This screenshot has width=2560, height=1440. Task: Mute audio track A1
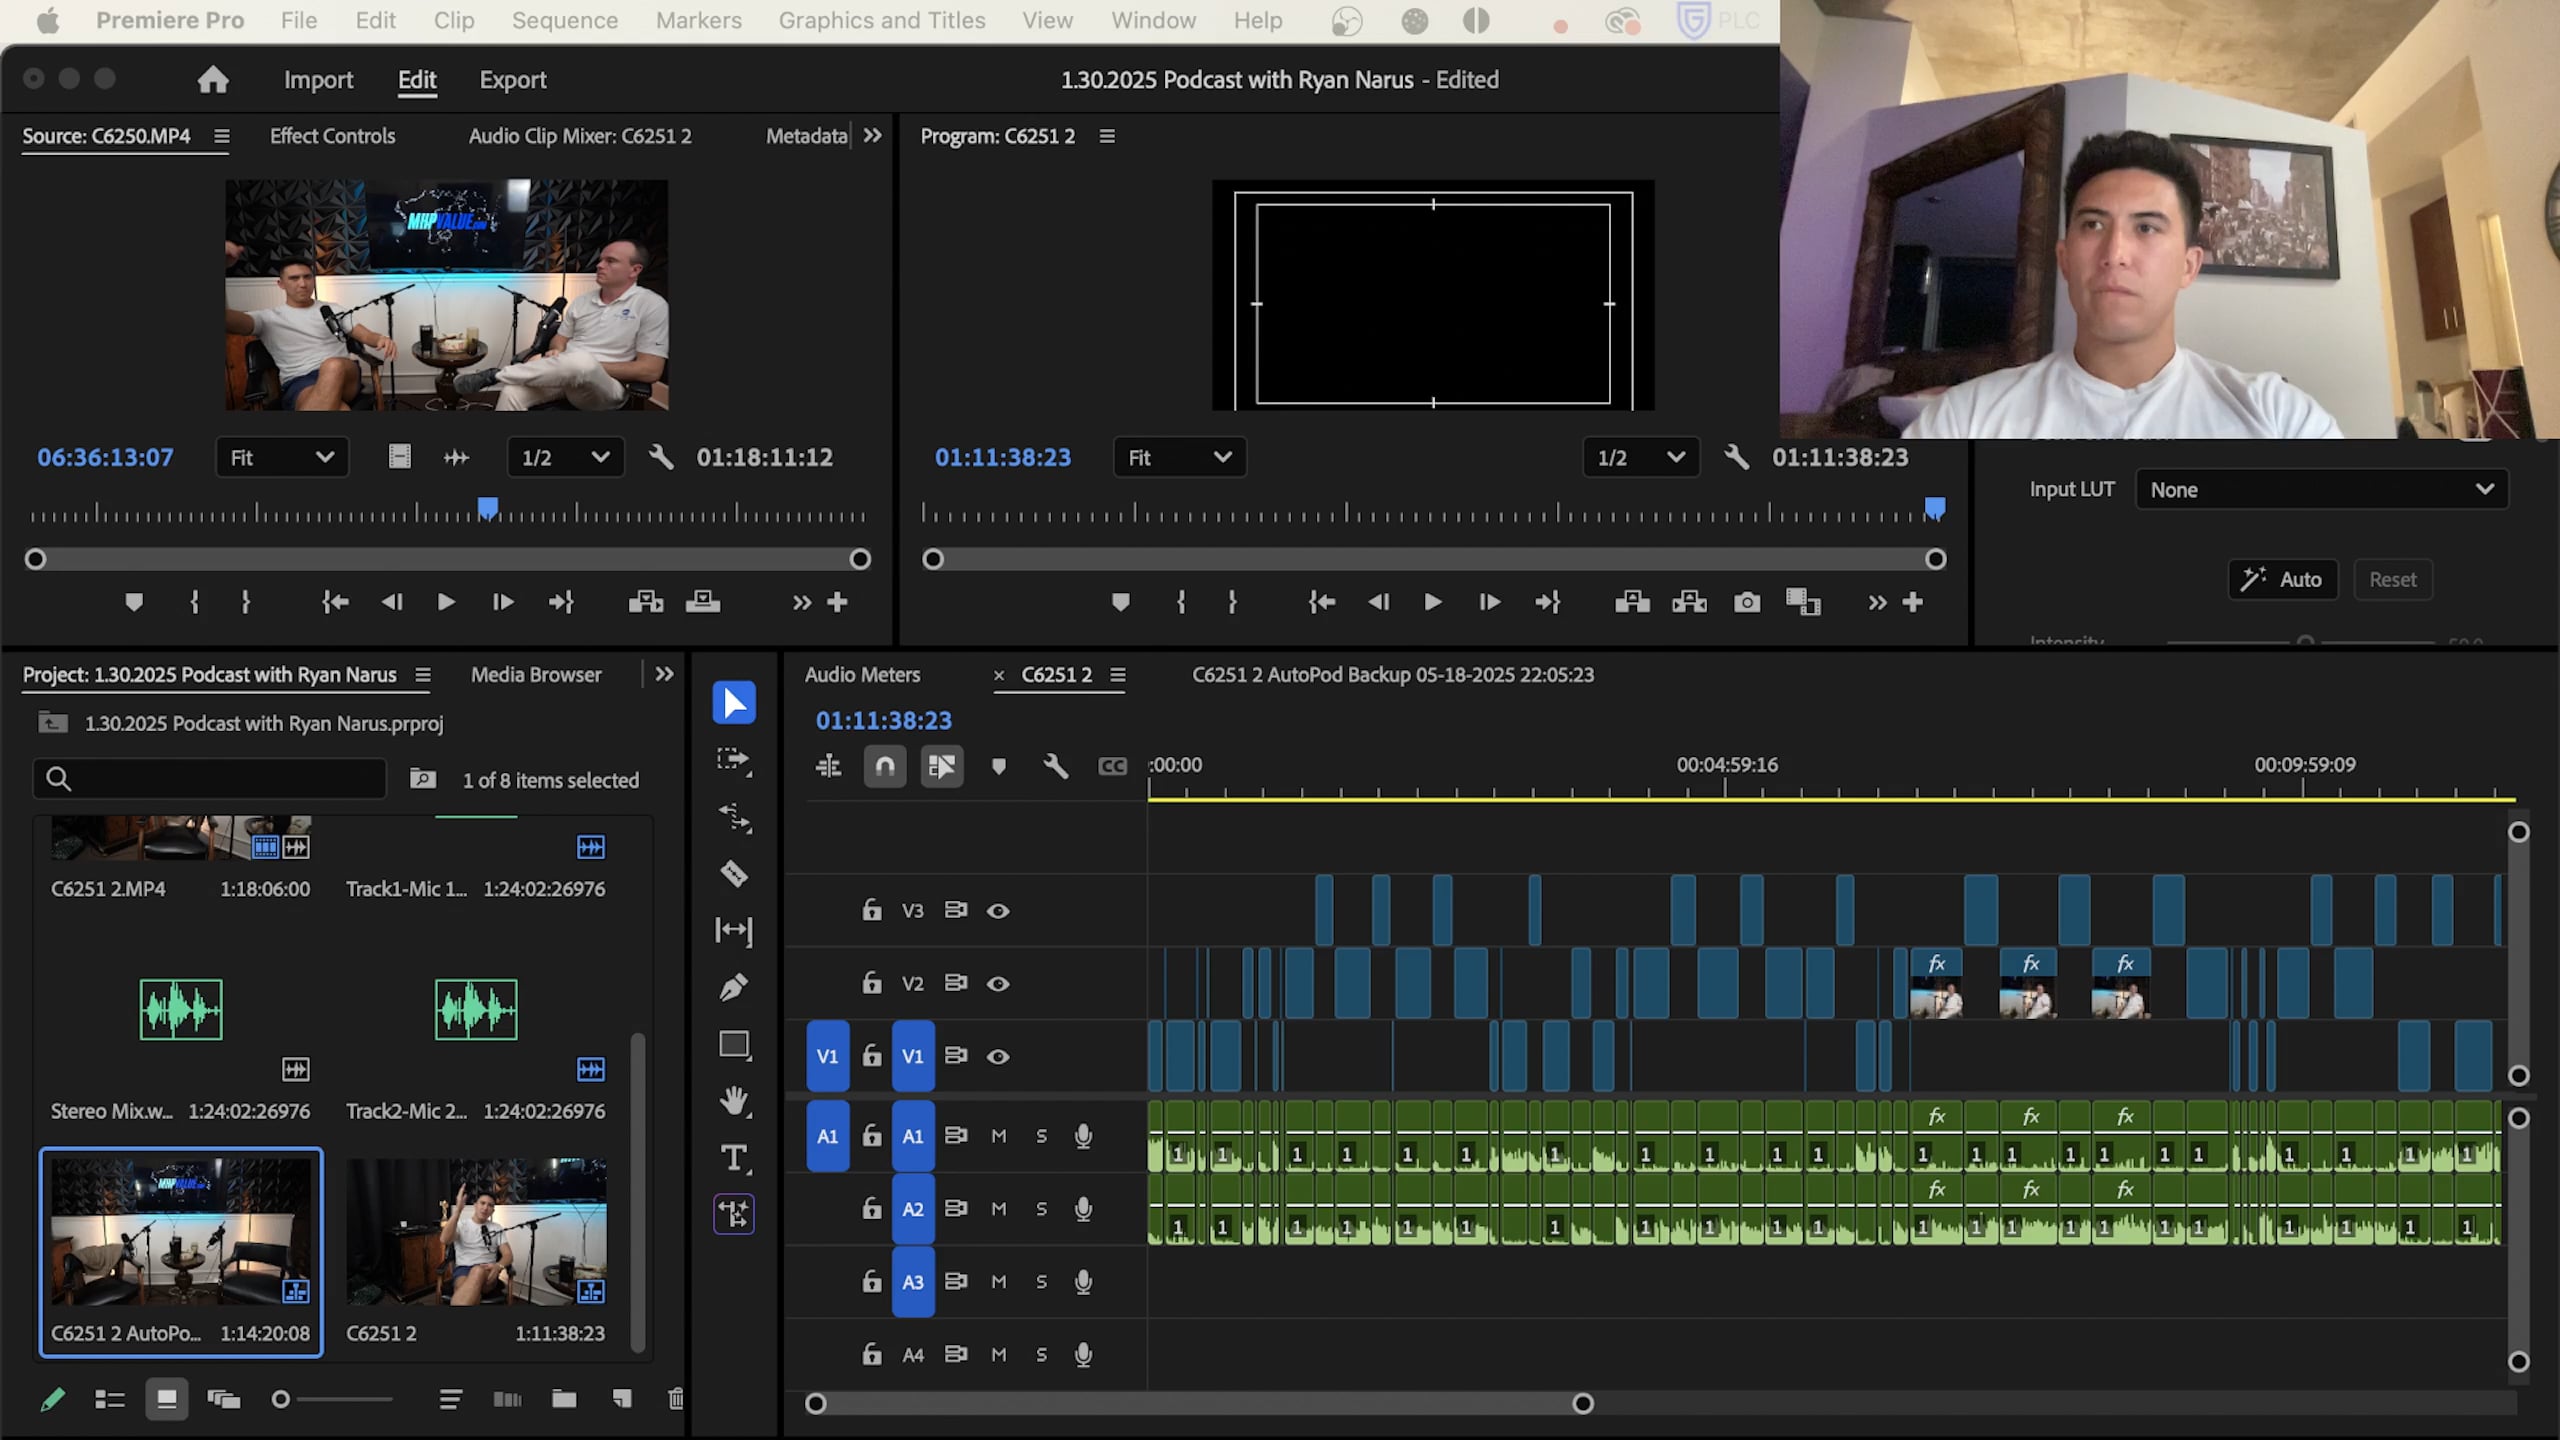(997, 1135)
